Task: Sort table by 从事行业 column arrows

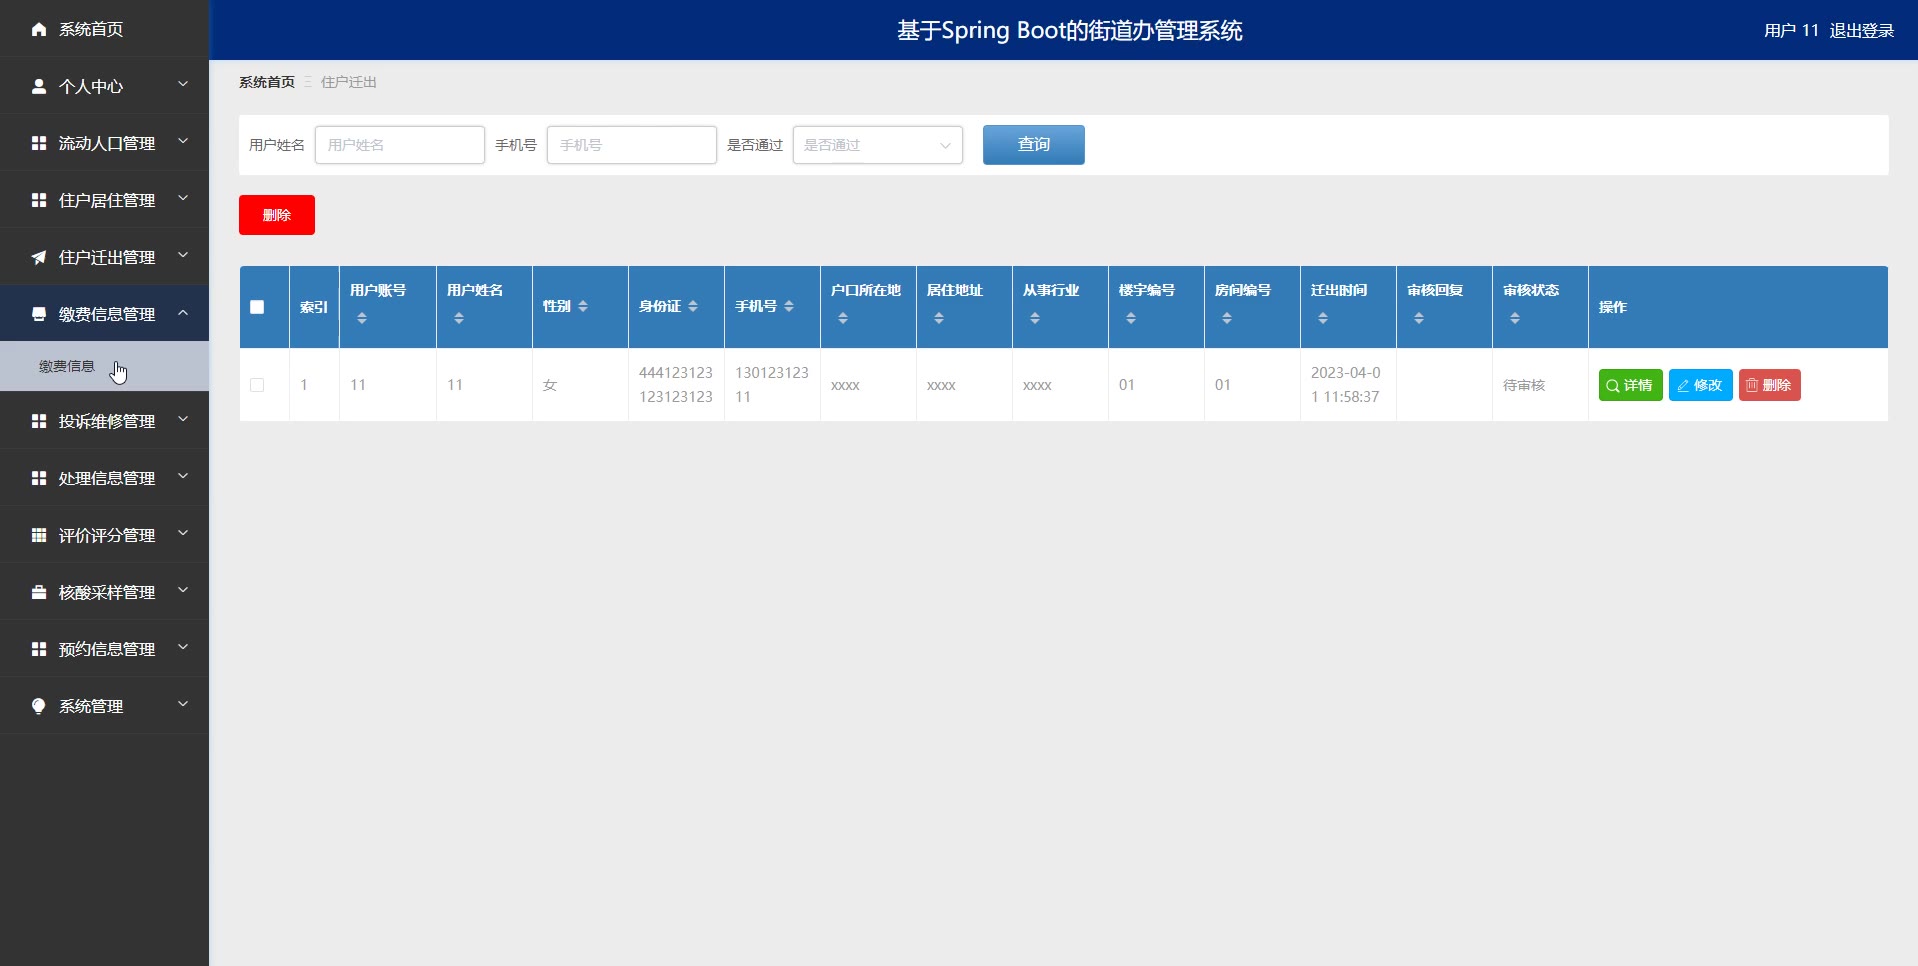Action: [x=1035, y=318]
